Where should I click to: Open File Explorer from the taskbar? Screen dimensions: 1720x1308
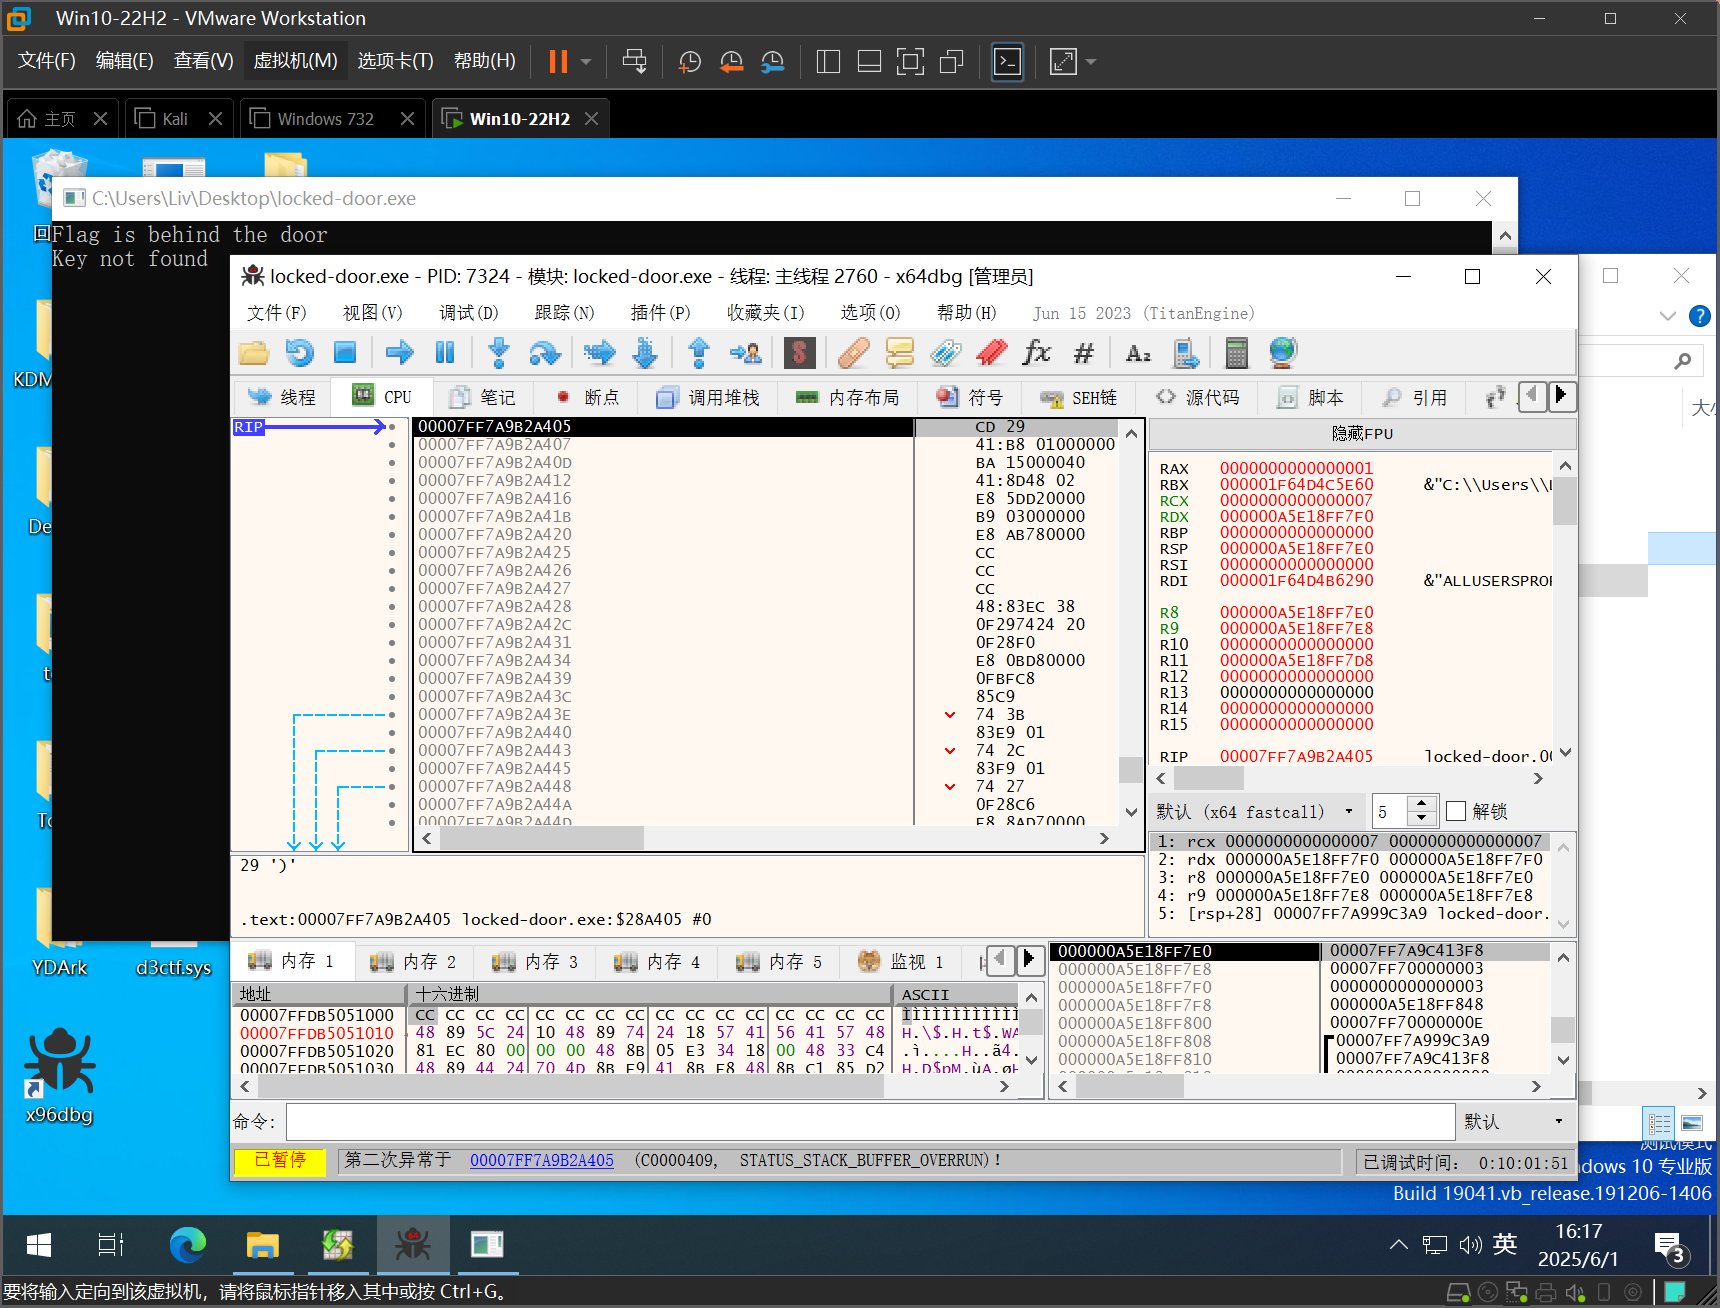tap(262, 1245)
